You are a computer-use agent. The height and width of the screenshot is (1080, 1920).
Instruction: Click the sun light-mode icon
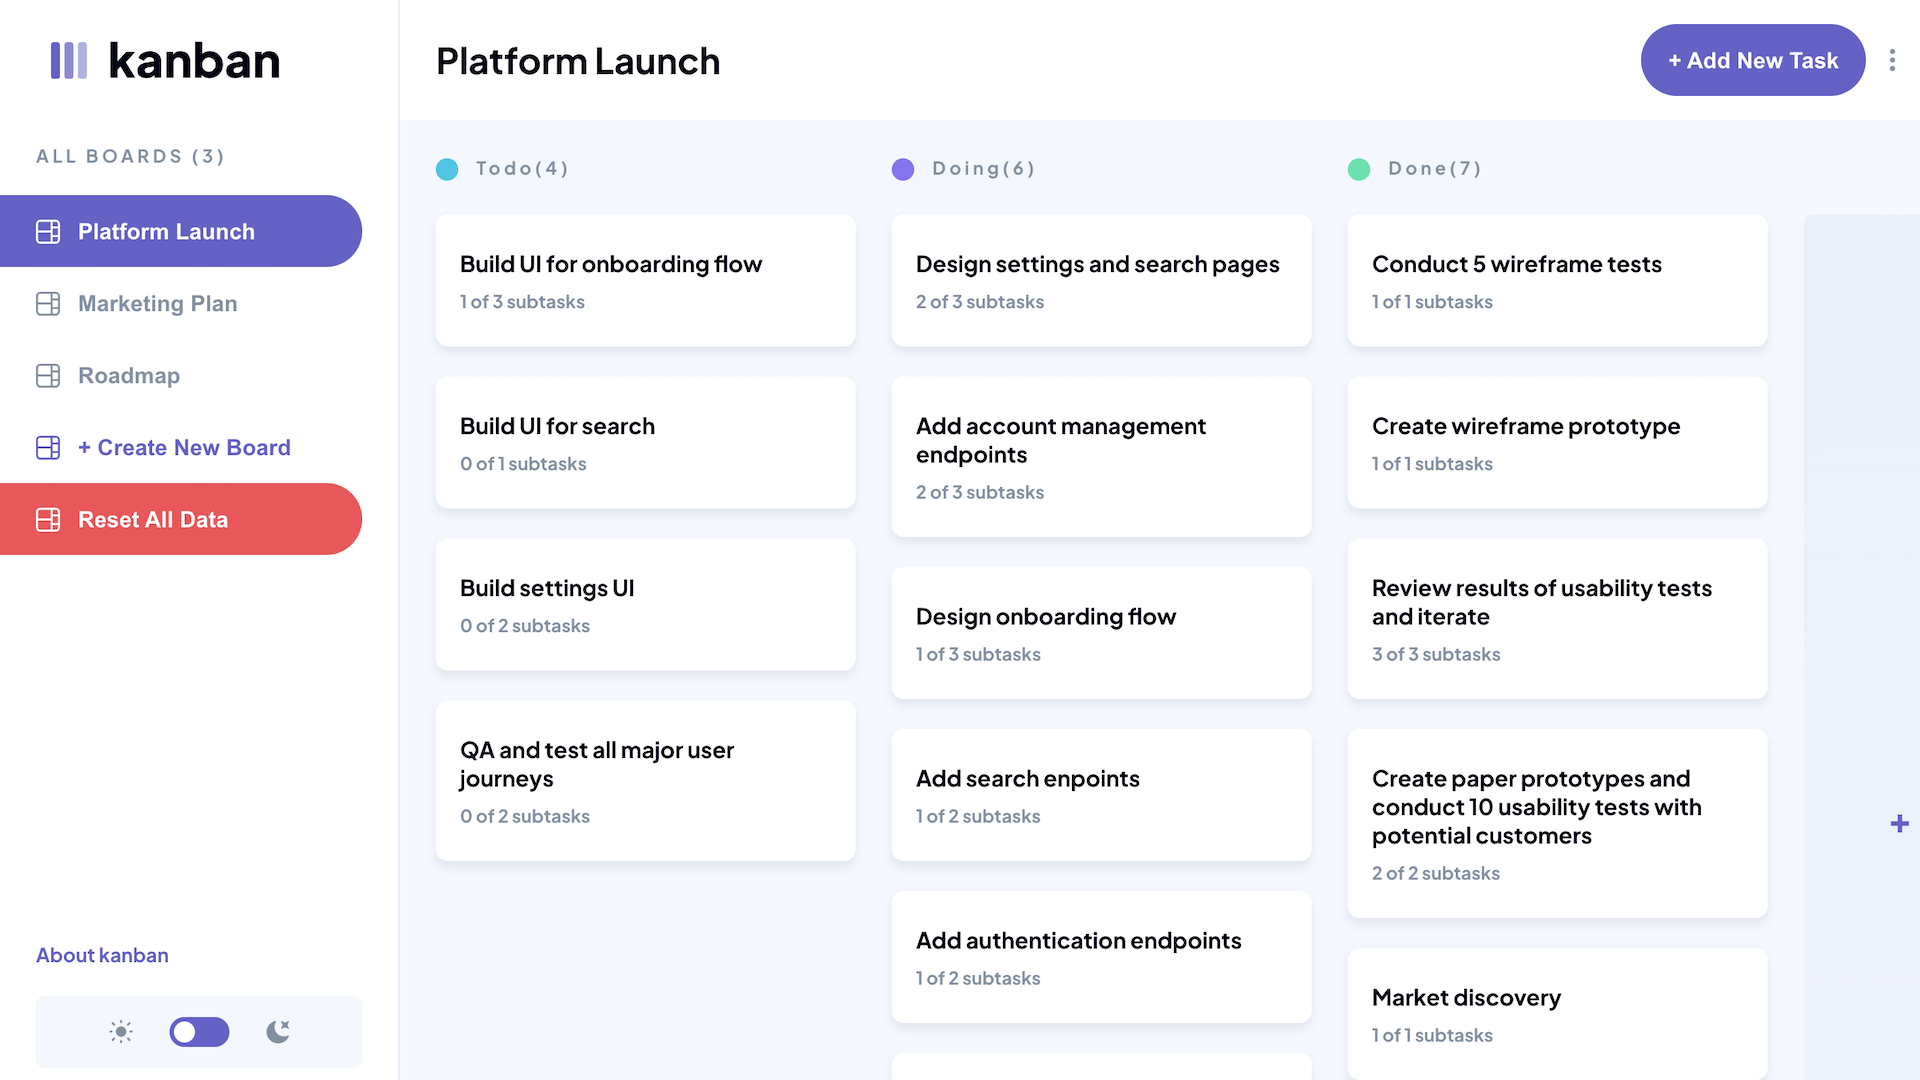coord(121,1032)
